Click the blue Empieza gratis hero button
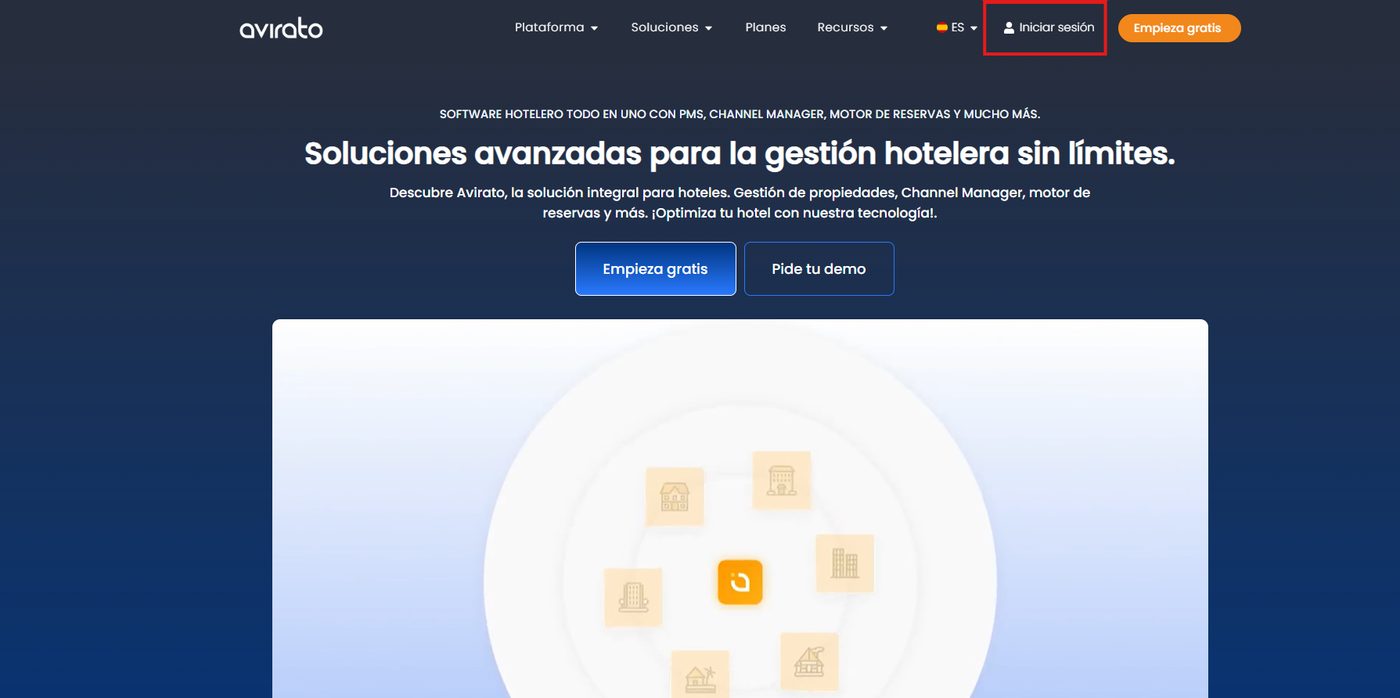Viewport: 1400px width, 698px height. (x=655, y=269)
